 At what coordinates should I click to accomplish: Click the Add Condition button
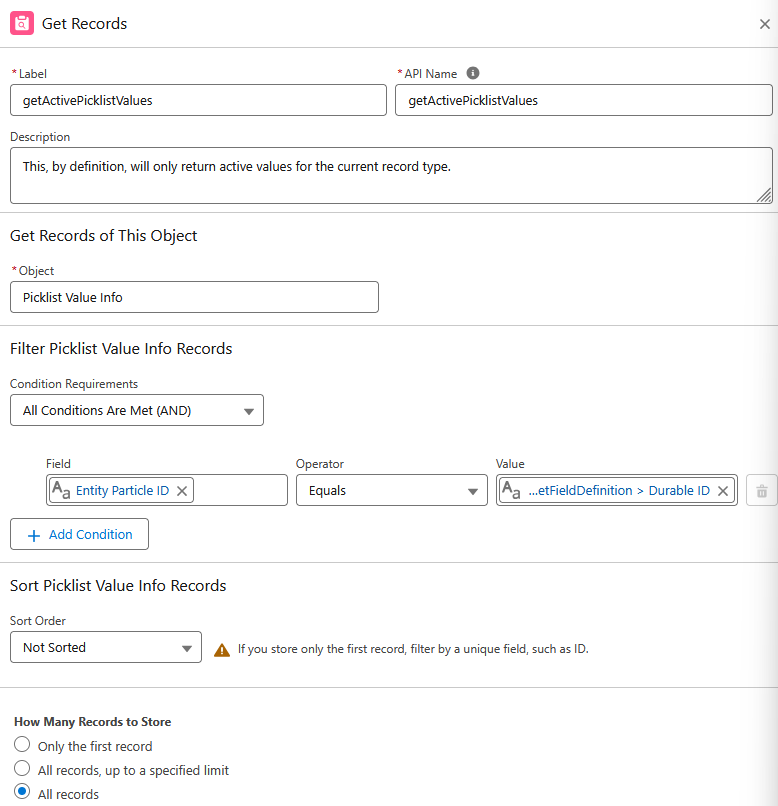pyautogui.click(x=80, y=535)
